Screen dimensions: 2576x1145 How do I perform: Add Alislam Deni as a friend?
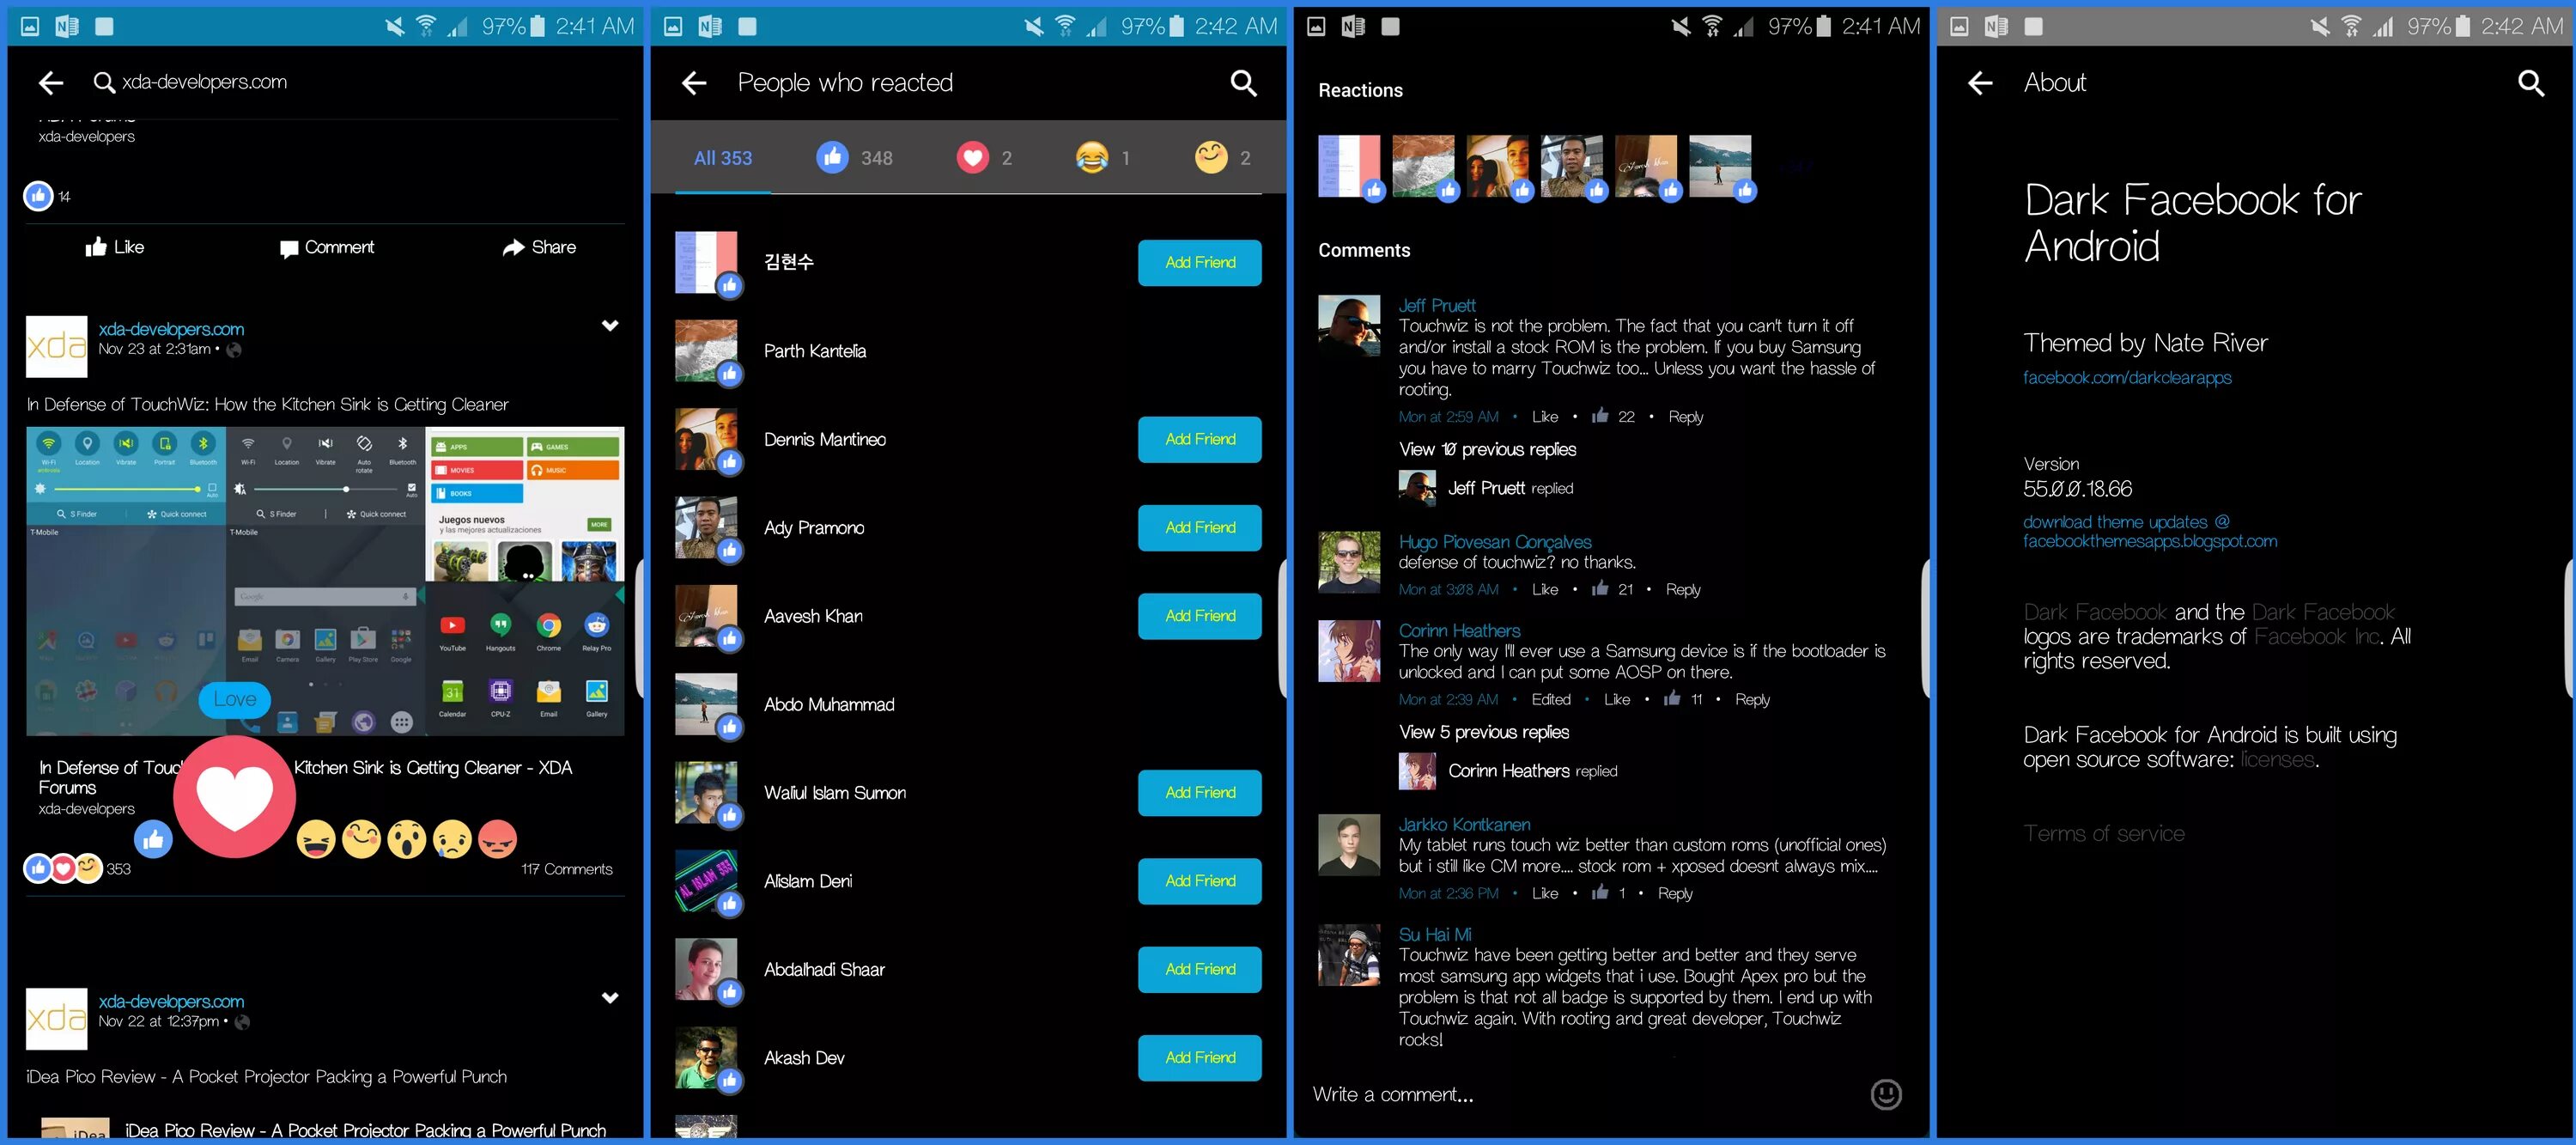(x=1199, y=881)
